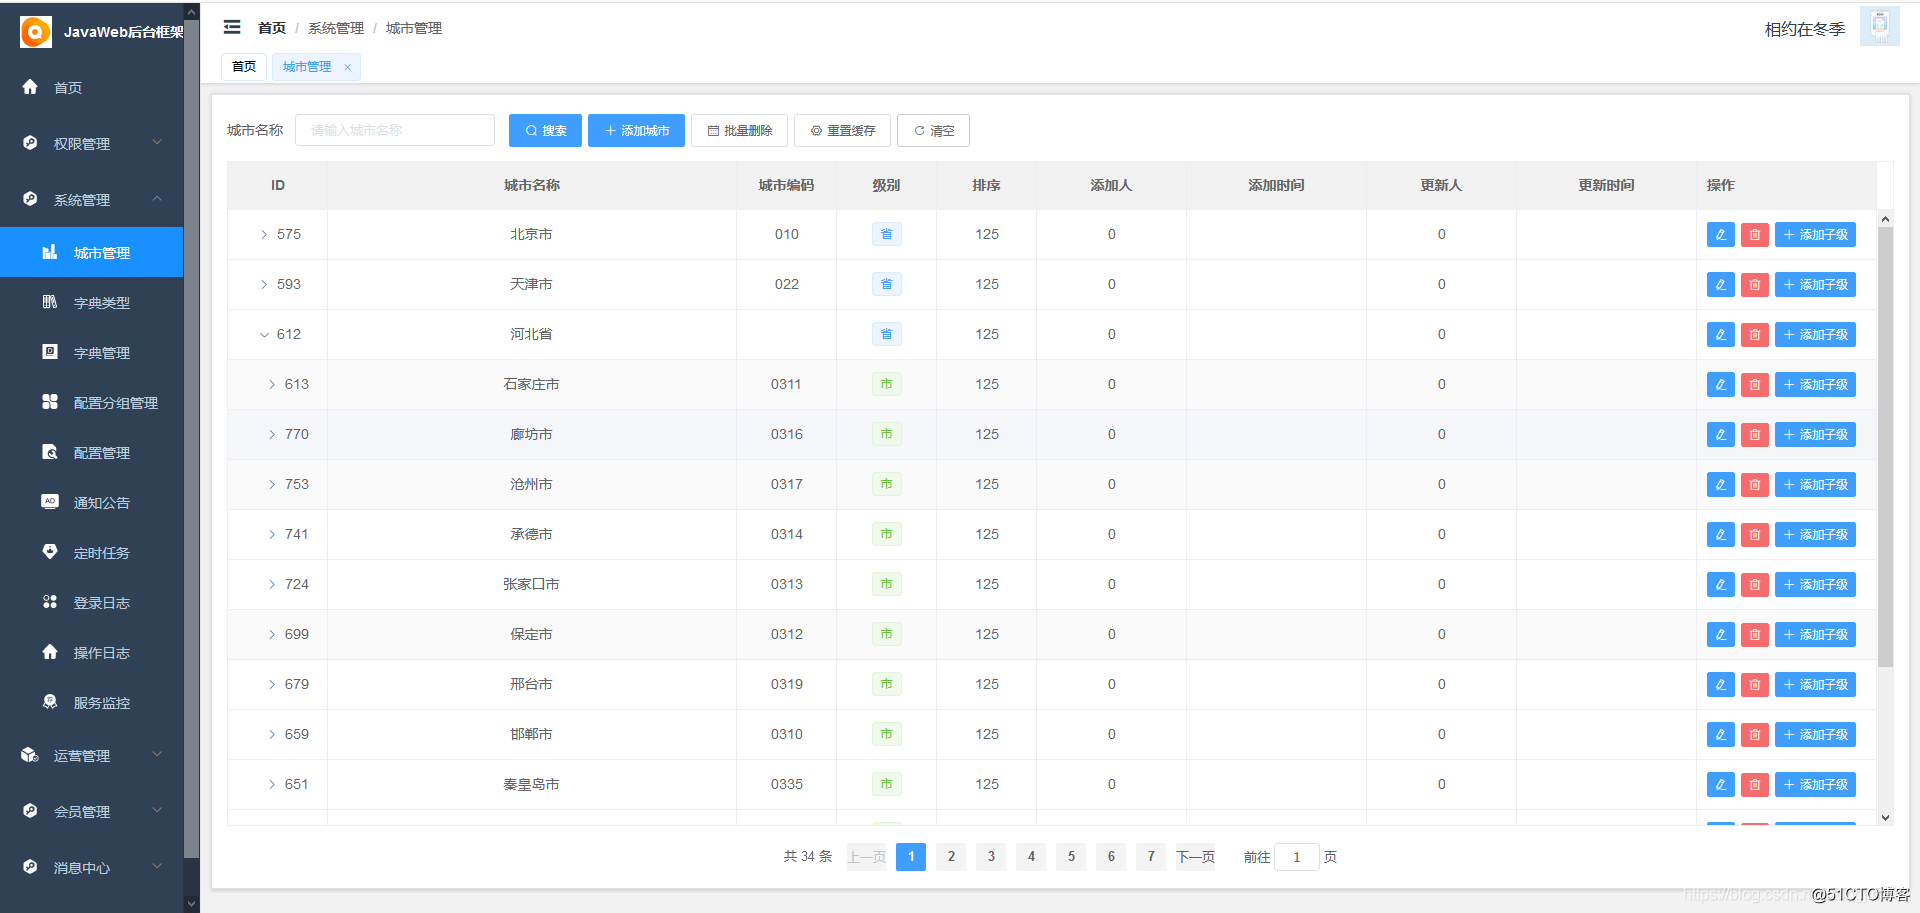Collapse row 612 河北省
1920x913 pixels.
click(264, 335)
